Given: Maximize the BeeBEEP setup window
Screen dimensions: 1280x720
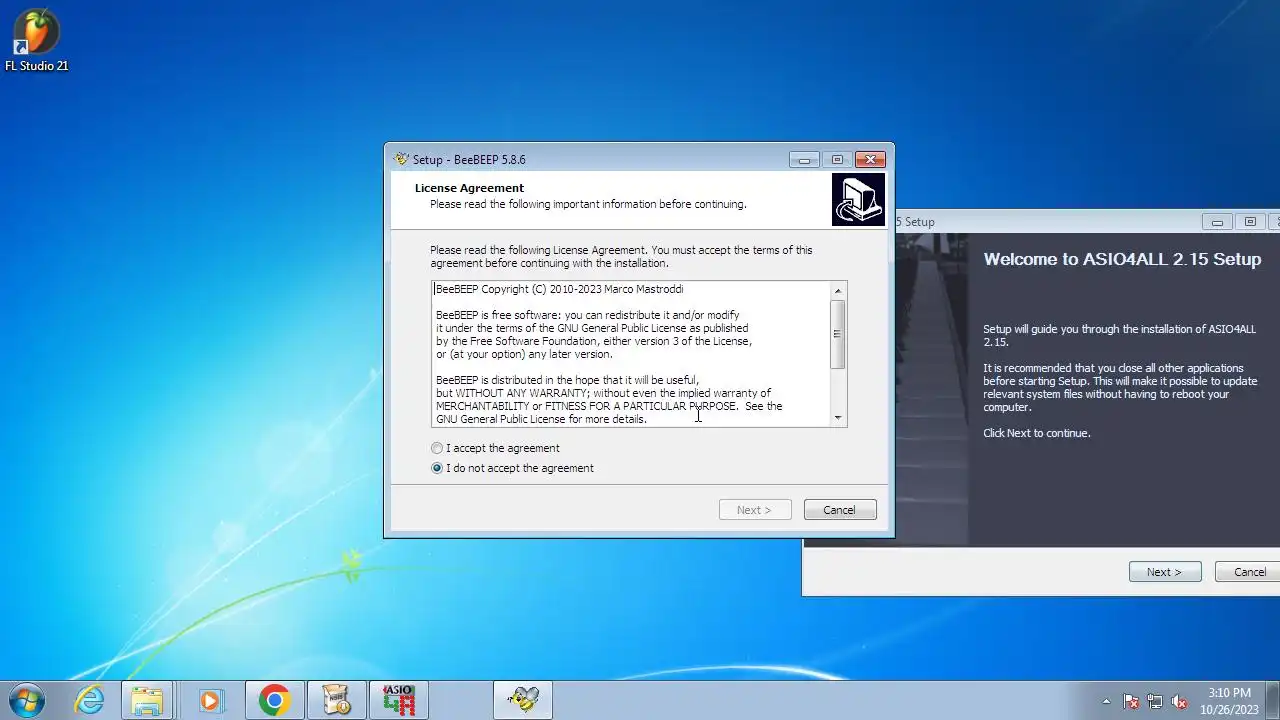Looking at the screenshot, I should (x=837, y=160).
